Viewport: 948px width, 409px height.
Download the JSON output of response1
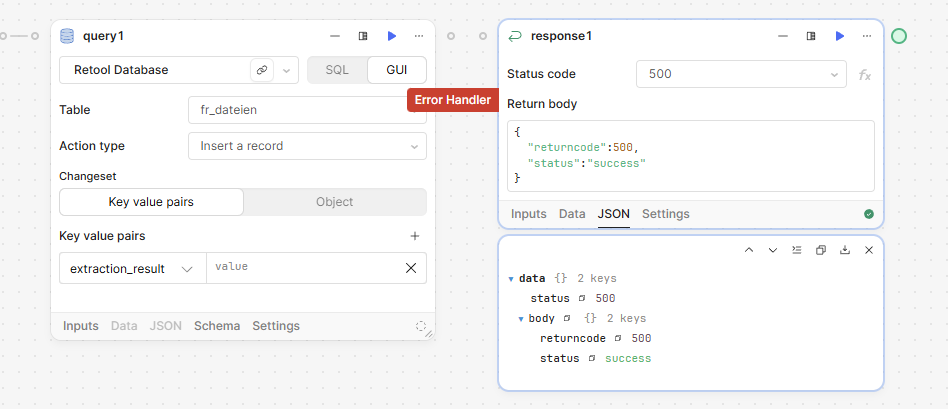[x=845, y=250]
